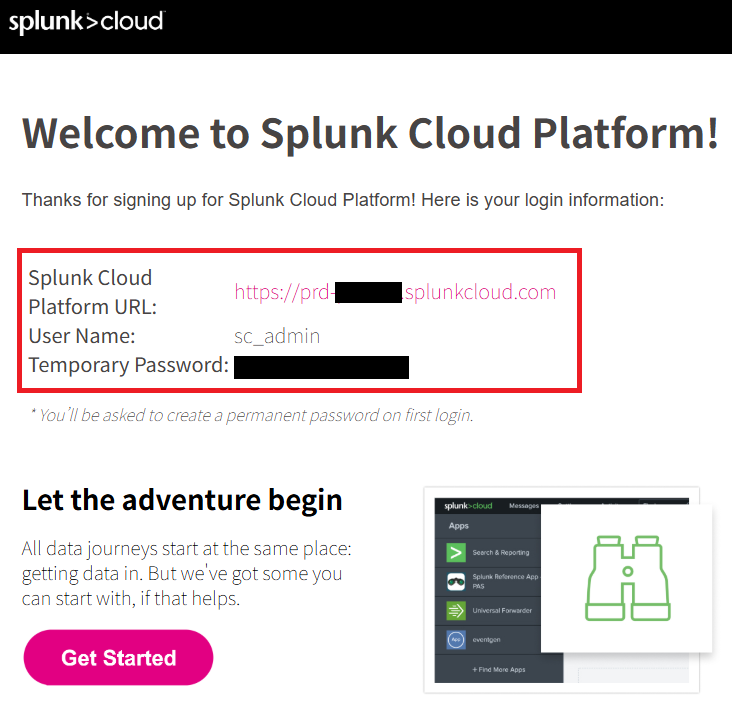Screen dimensions: 732x727
Task: Click the Universal Forwarder label
Action: tap(501, 610)
